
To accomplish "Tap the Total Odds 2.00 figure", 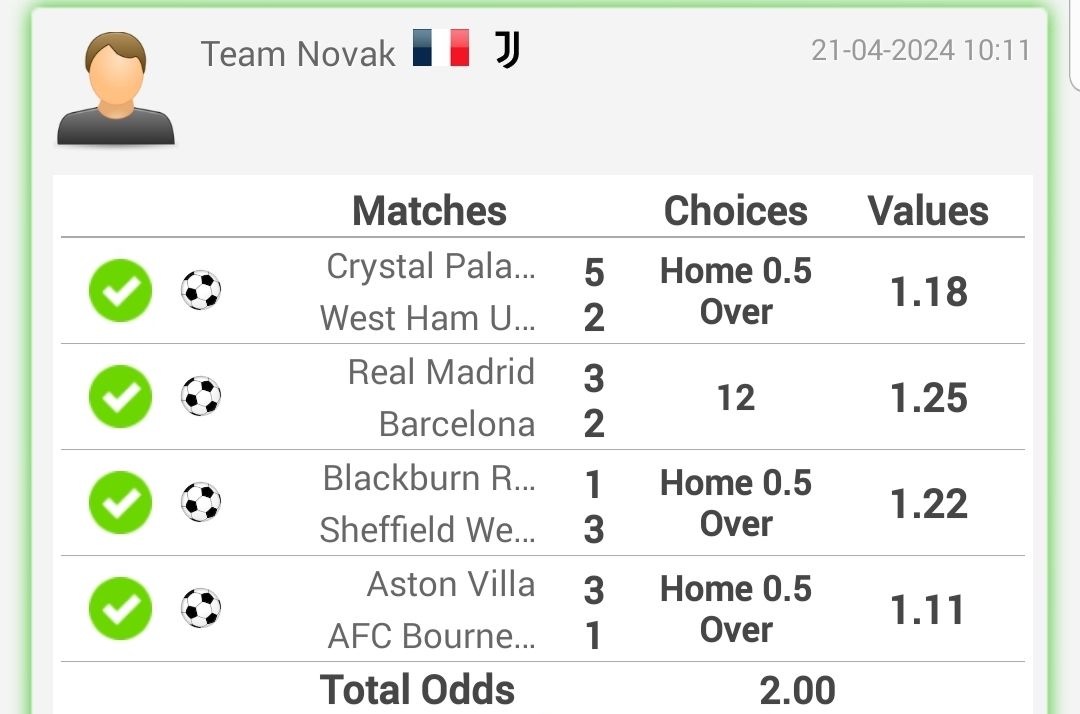I will click(797, 691).
